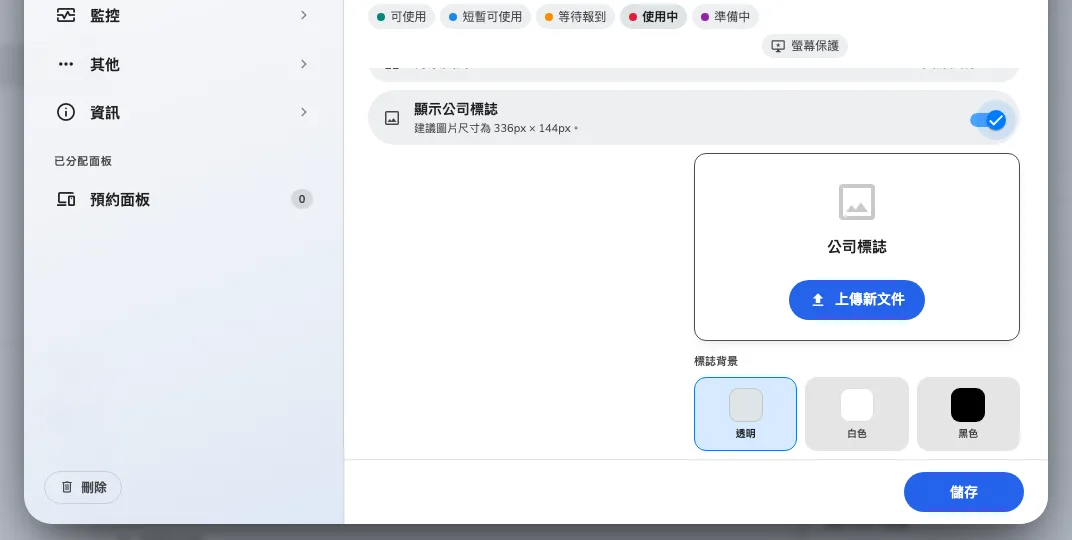Image resolution: width=1072 pixels, height=540 pixels.
Task: Open the 其他 sidebar item
Action: [183, 64]
